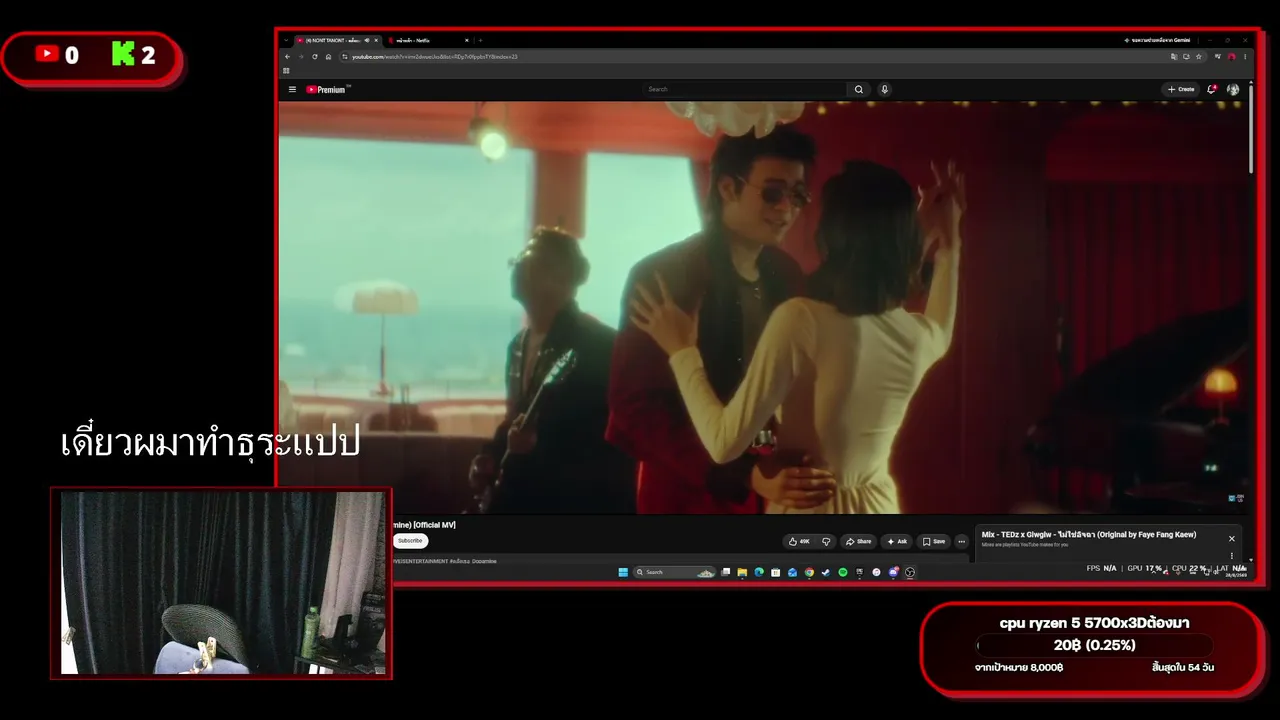Click the Windows taskbar search box
Image resolution: width=1280 pixels, height=720 pixels.
click(674, 572)
